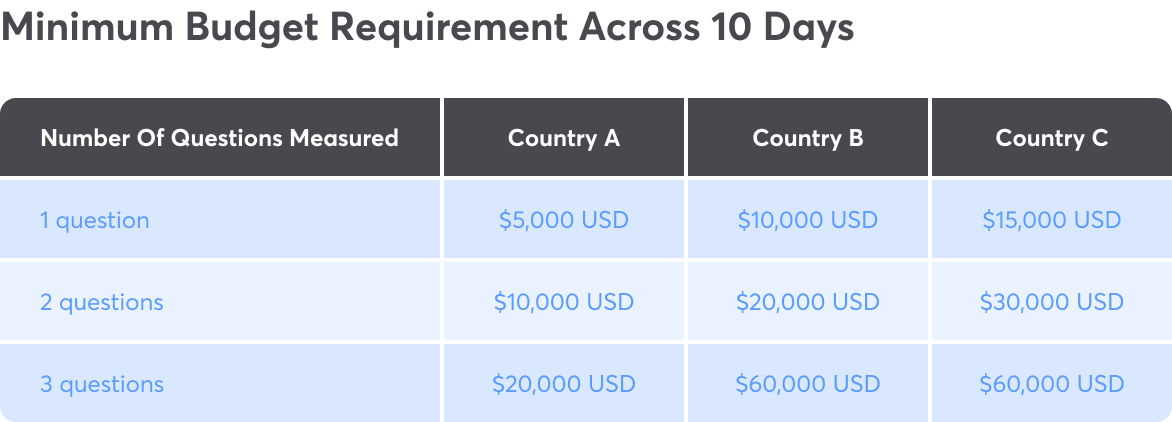Select the 2 questions row label
Screen dimensions: 1172x422
[102, 302]
